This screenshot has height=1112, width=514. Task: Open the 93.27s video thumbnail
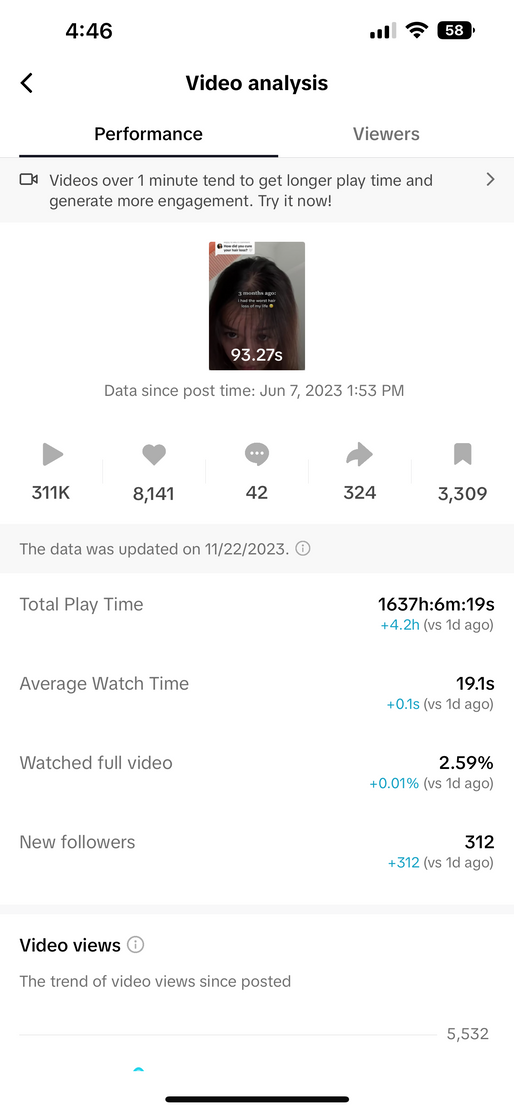click(x=257, y=306)
